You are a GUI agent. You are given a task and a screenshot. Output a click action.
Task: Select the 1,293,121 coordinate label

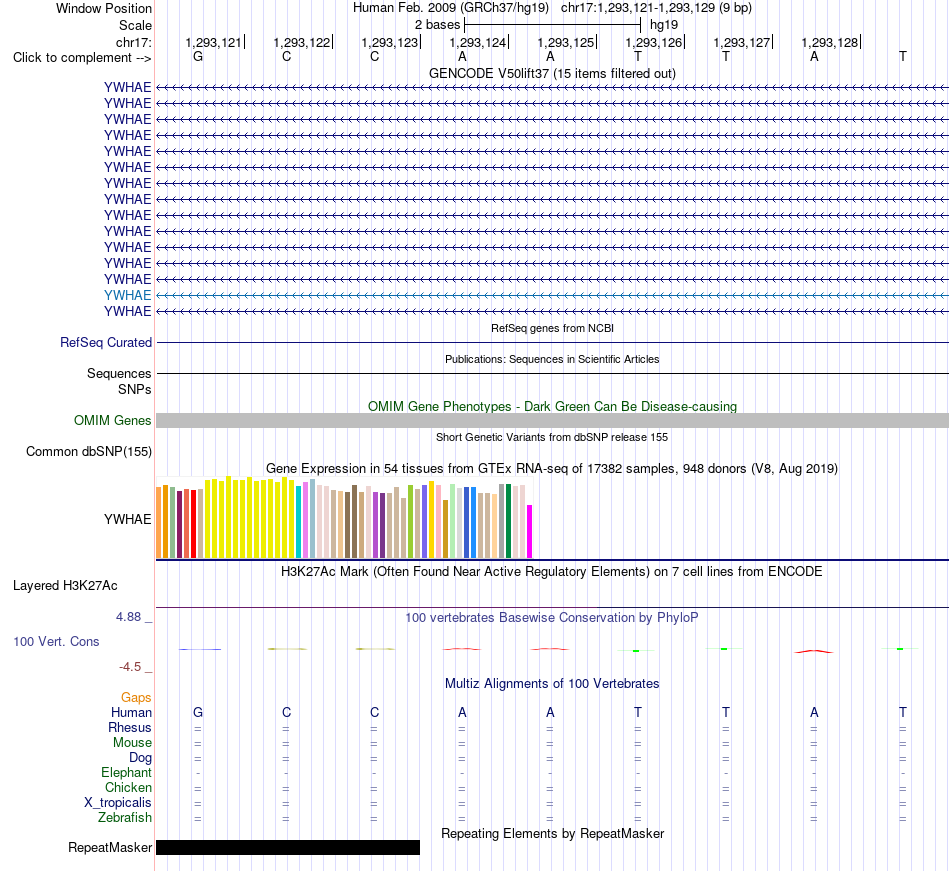(x=213, y=42)
